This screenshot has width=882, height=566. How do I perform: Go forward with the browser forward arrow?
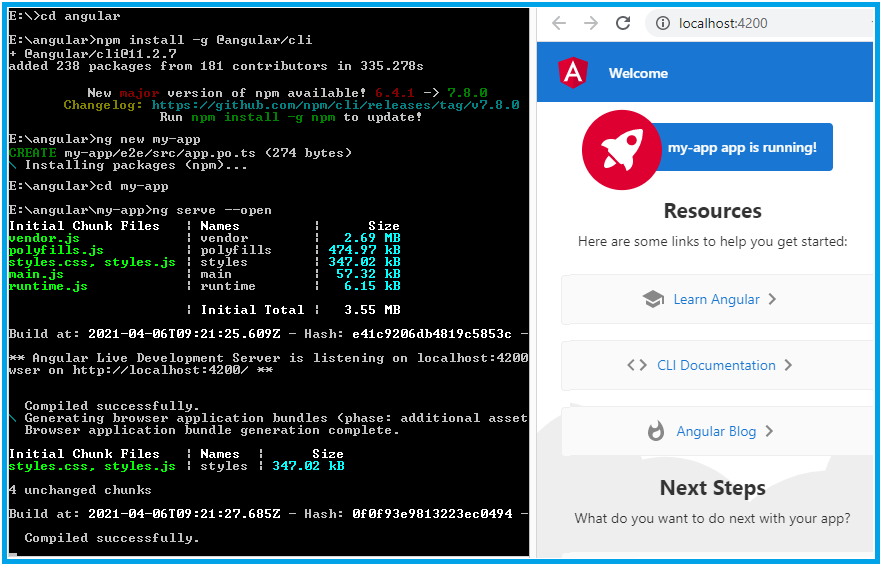point(591,23)
